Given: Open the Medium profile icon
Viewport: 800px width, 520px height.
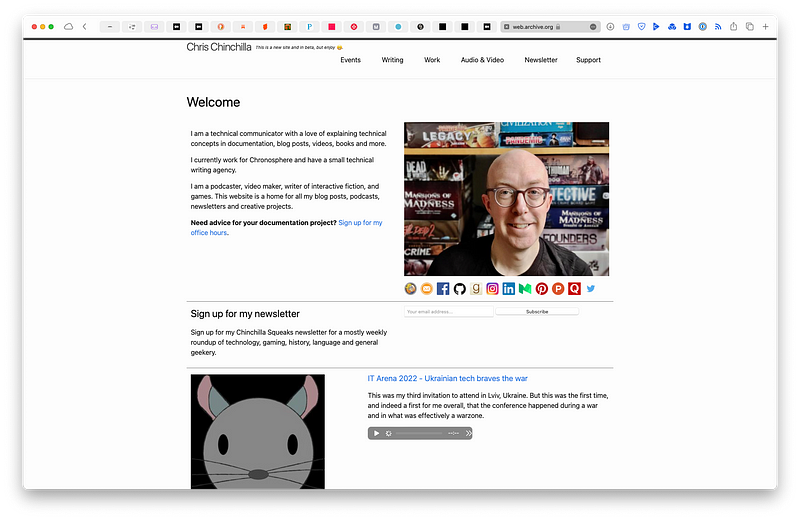Looking at the screenshot, I should pyautogui.click(x=525, y=289).
